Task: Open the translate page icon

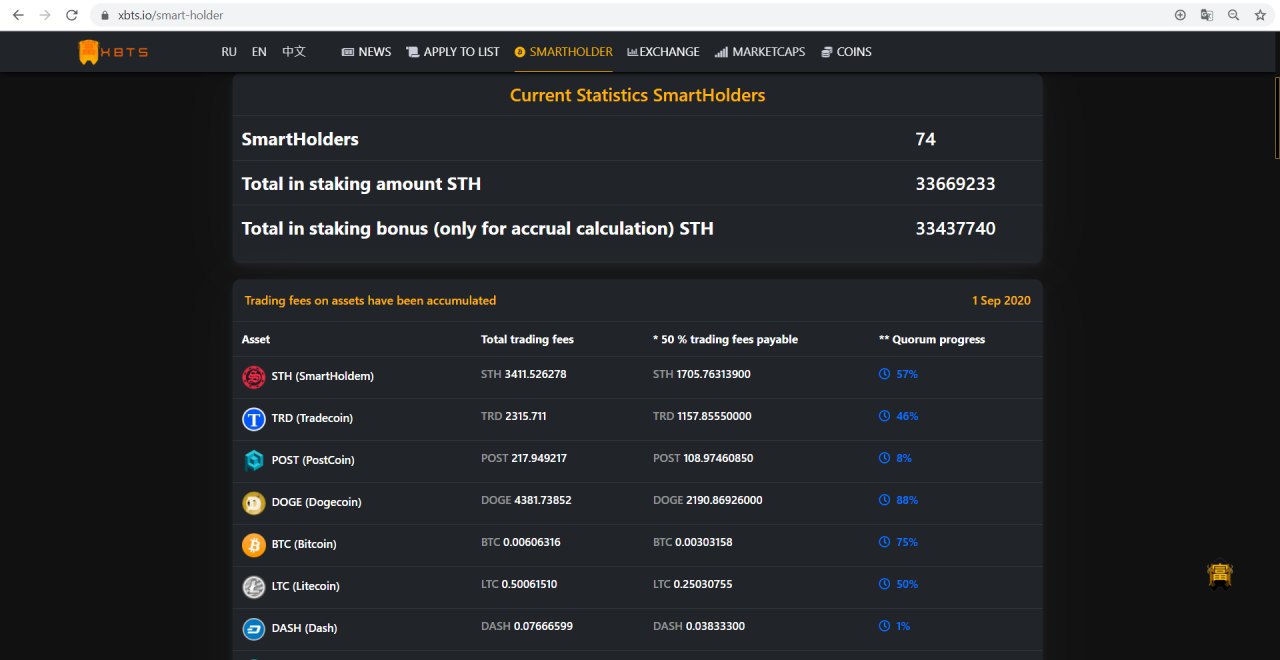Action: click(x=1207, y=15)
